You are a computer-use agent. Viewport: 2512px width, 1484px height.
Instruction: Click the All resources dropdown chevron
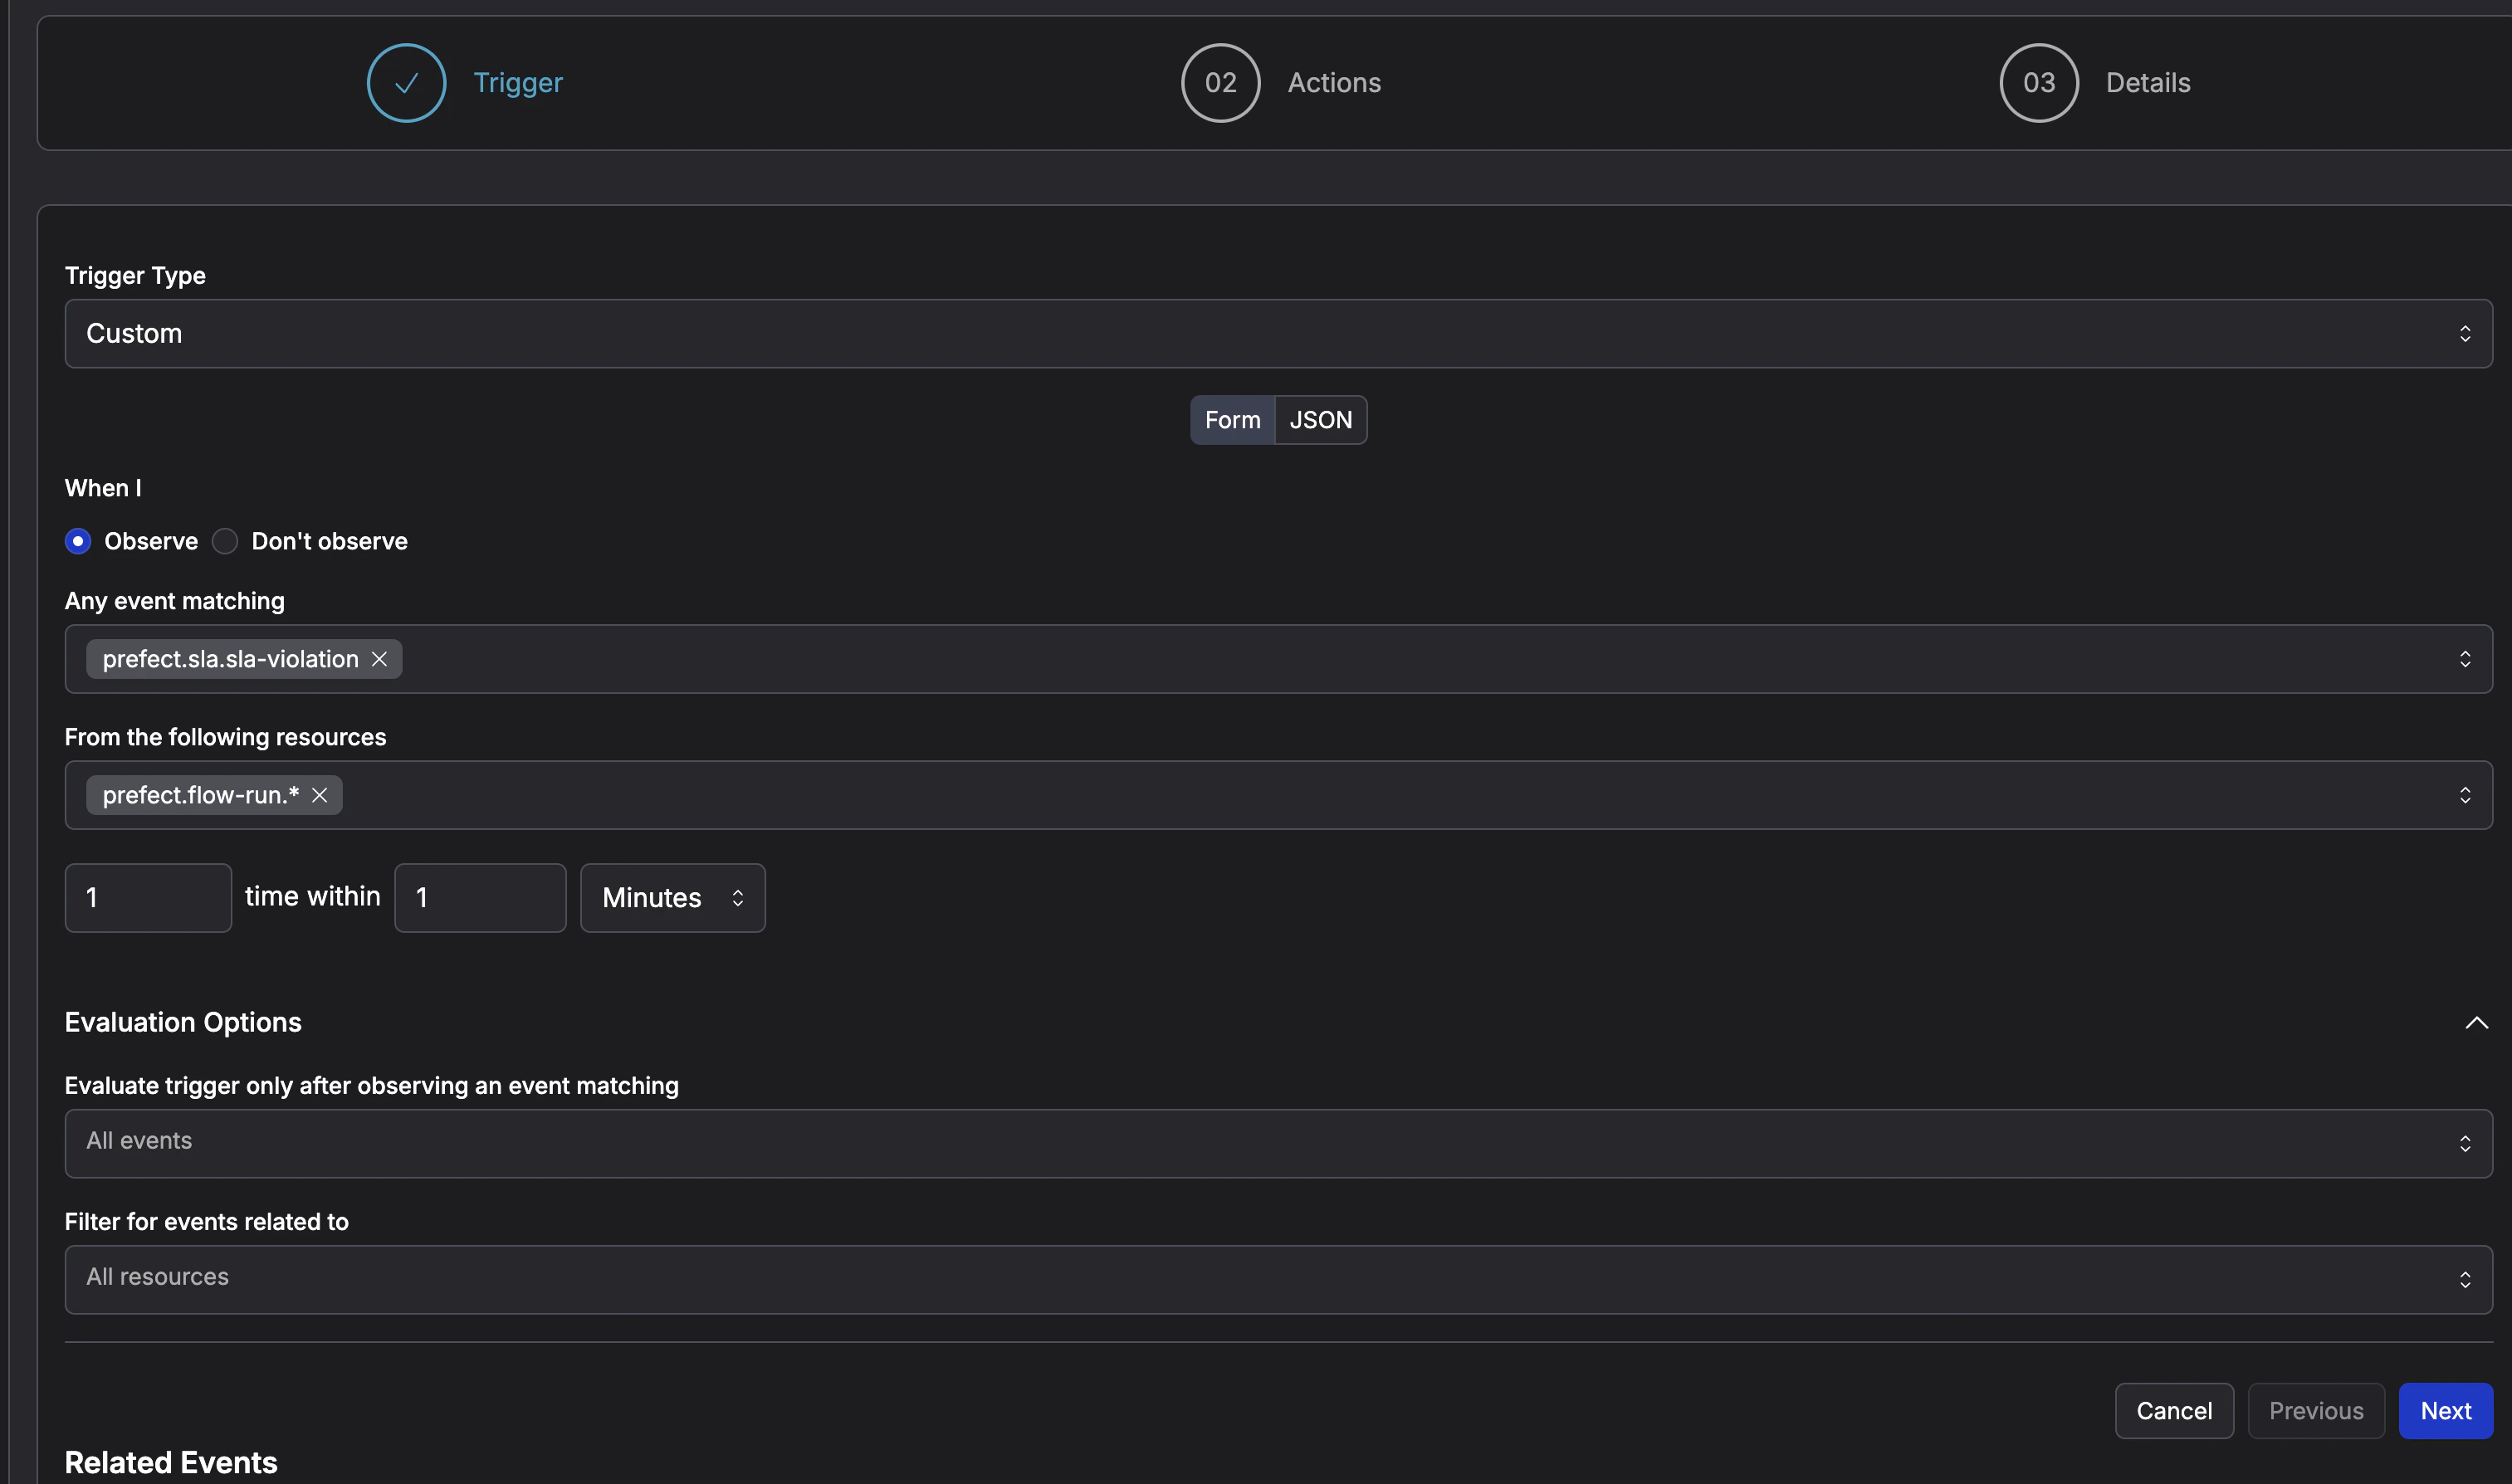2465,1278
